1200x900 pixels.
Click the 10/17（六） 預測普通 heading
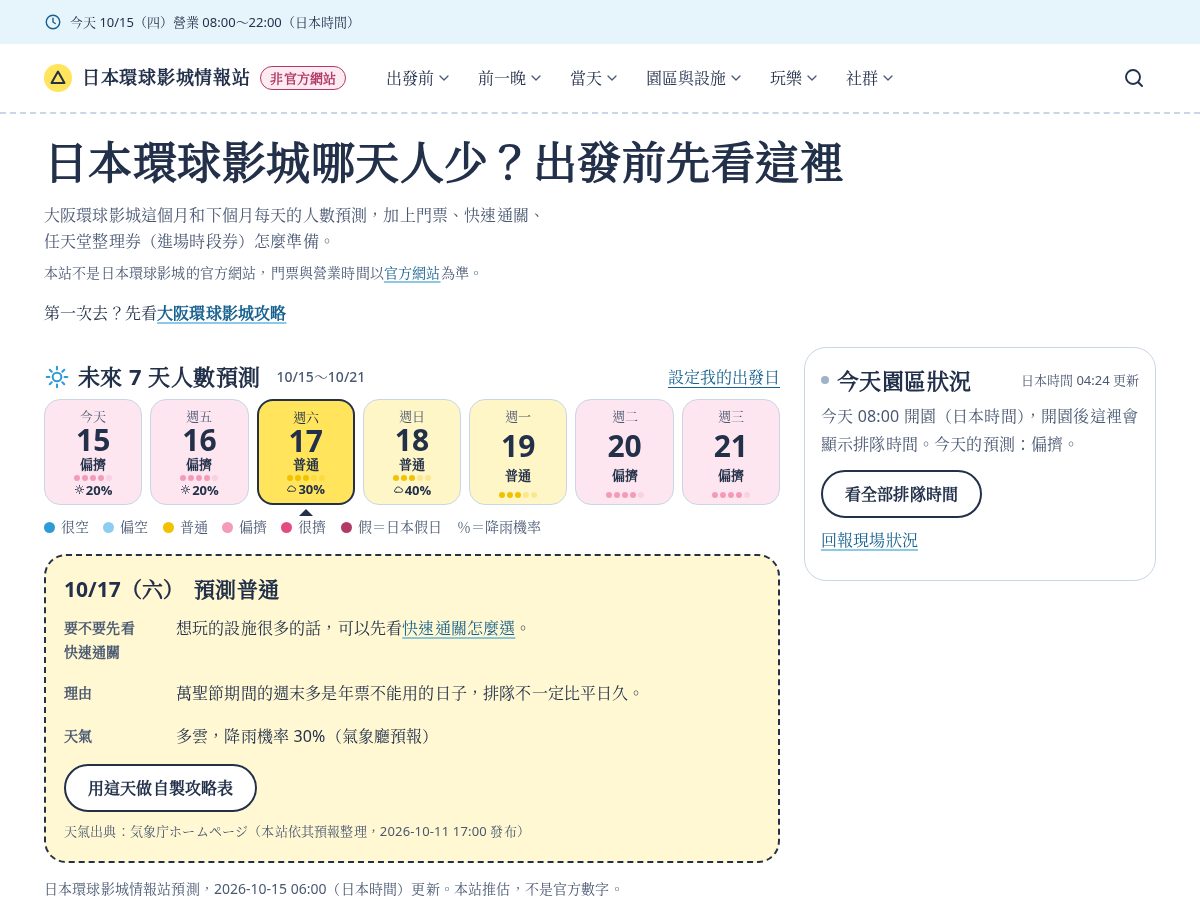171,590
